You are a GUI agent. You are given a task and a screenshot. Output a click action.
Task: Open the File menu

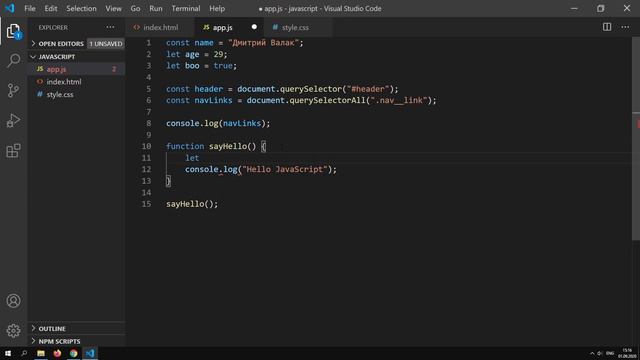coord(30,8)
